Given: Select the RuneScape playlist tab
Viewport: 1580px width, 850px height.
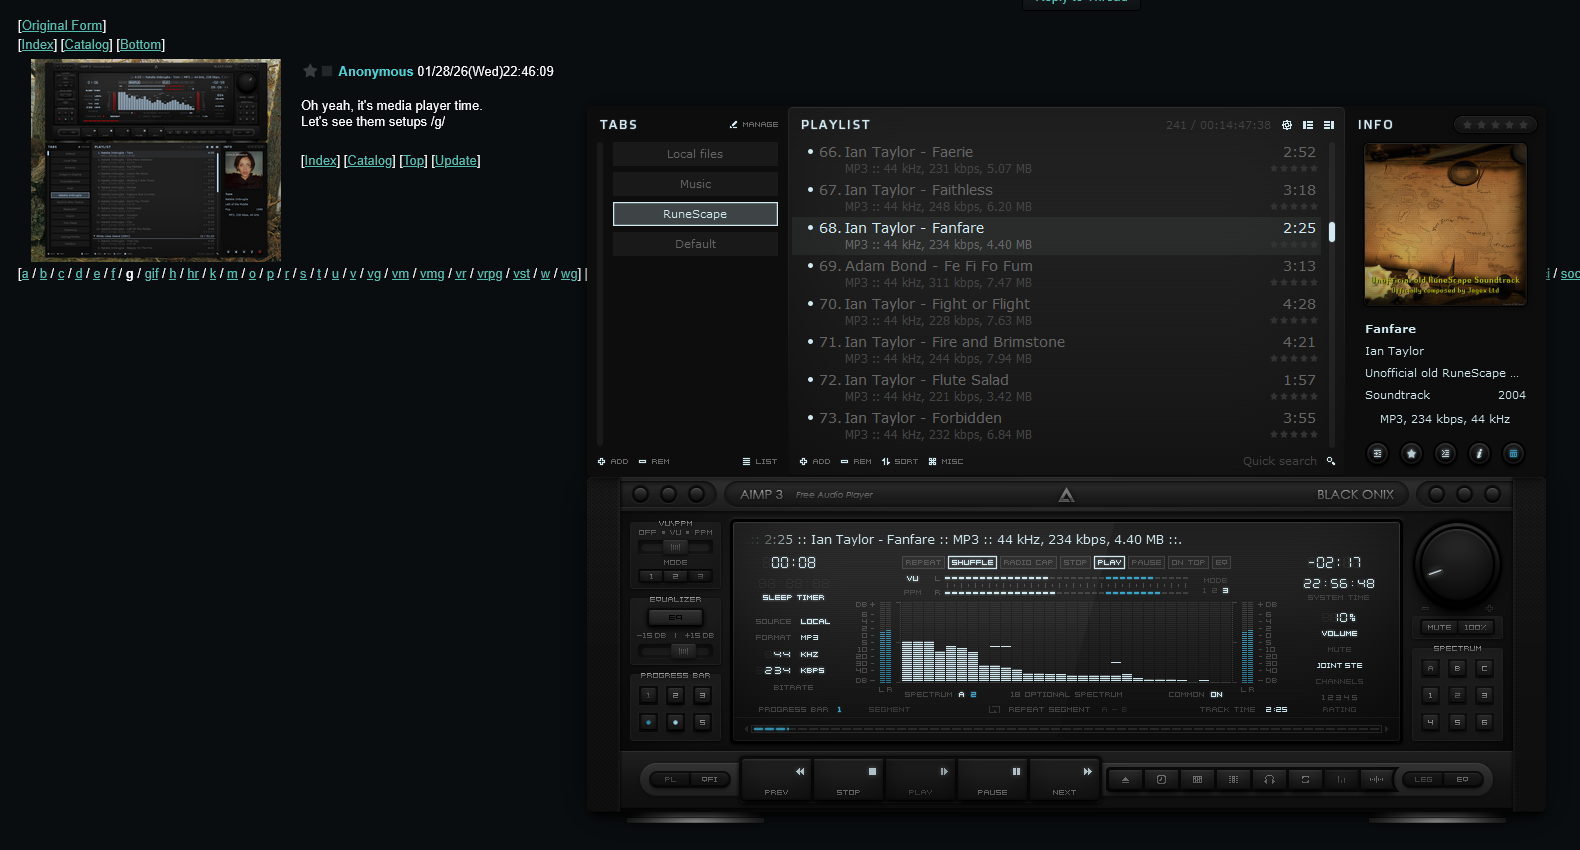Looking at the screenshot, I should coord(695,214).
